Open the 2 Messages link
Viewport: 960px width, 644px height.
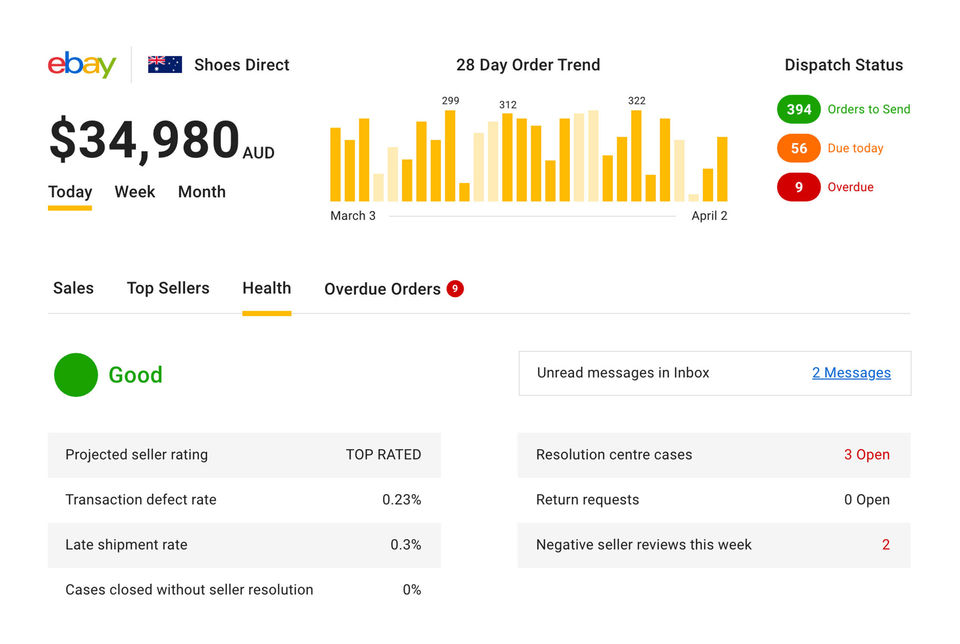click(851, 373)
